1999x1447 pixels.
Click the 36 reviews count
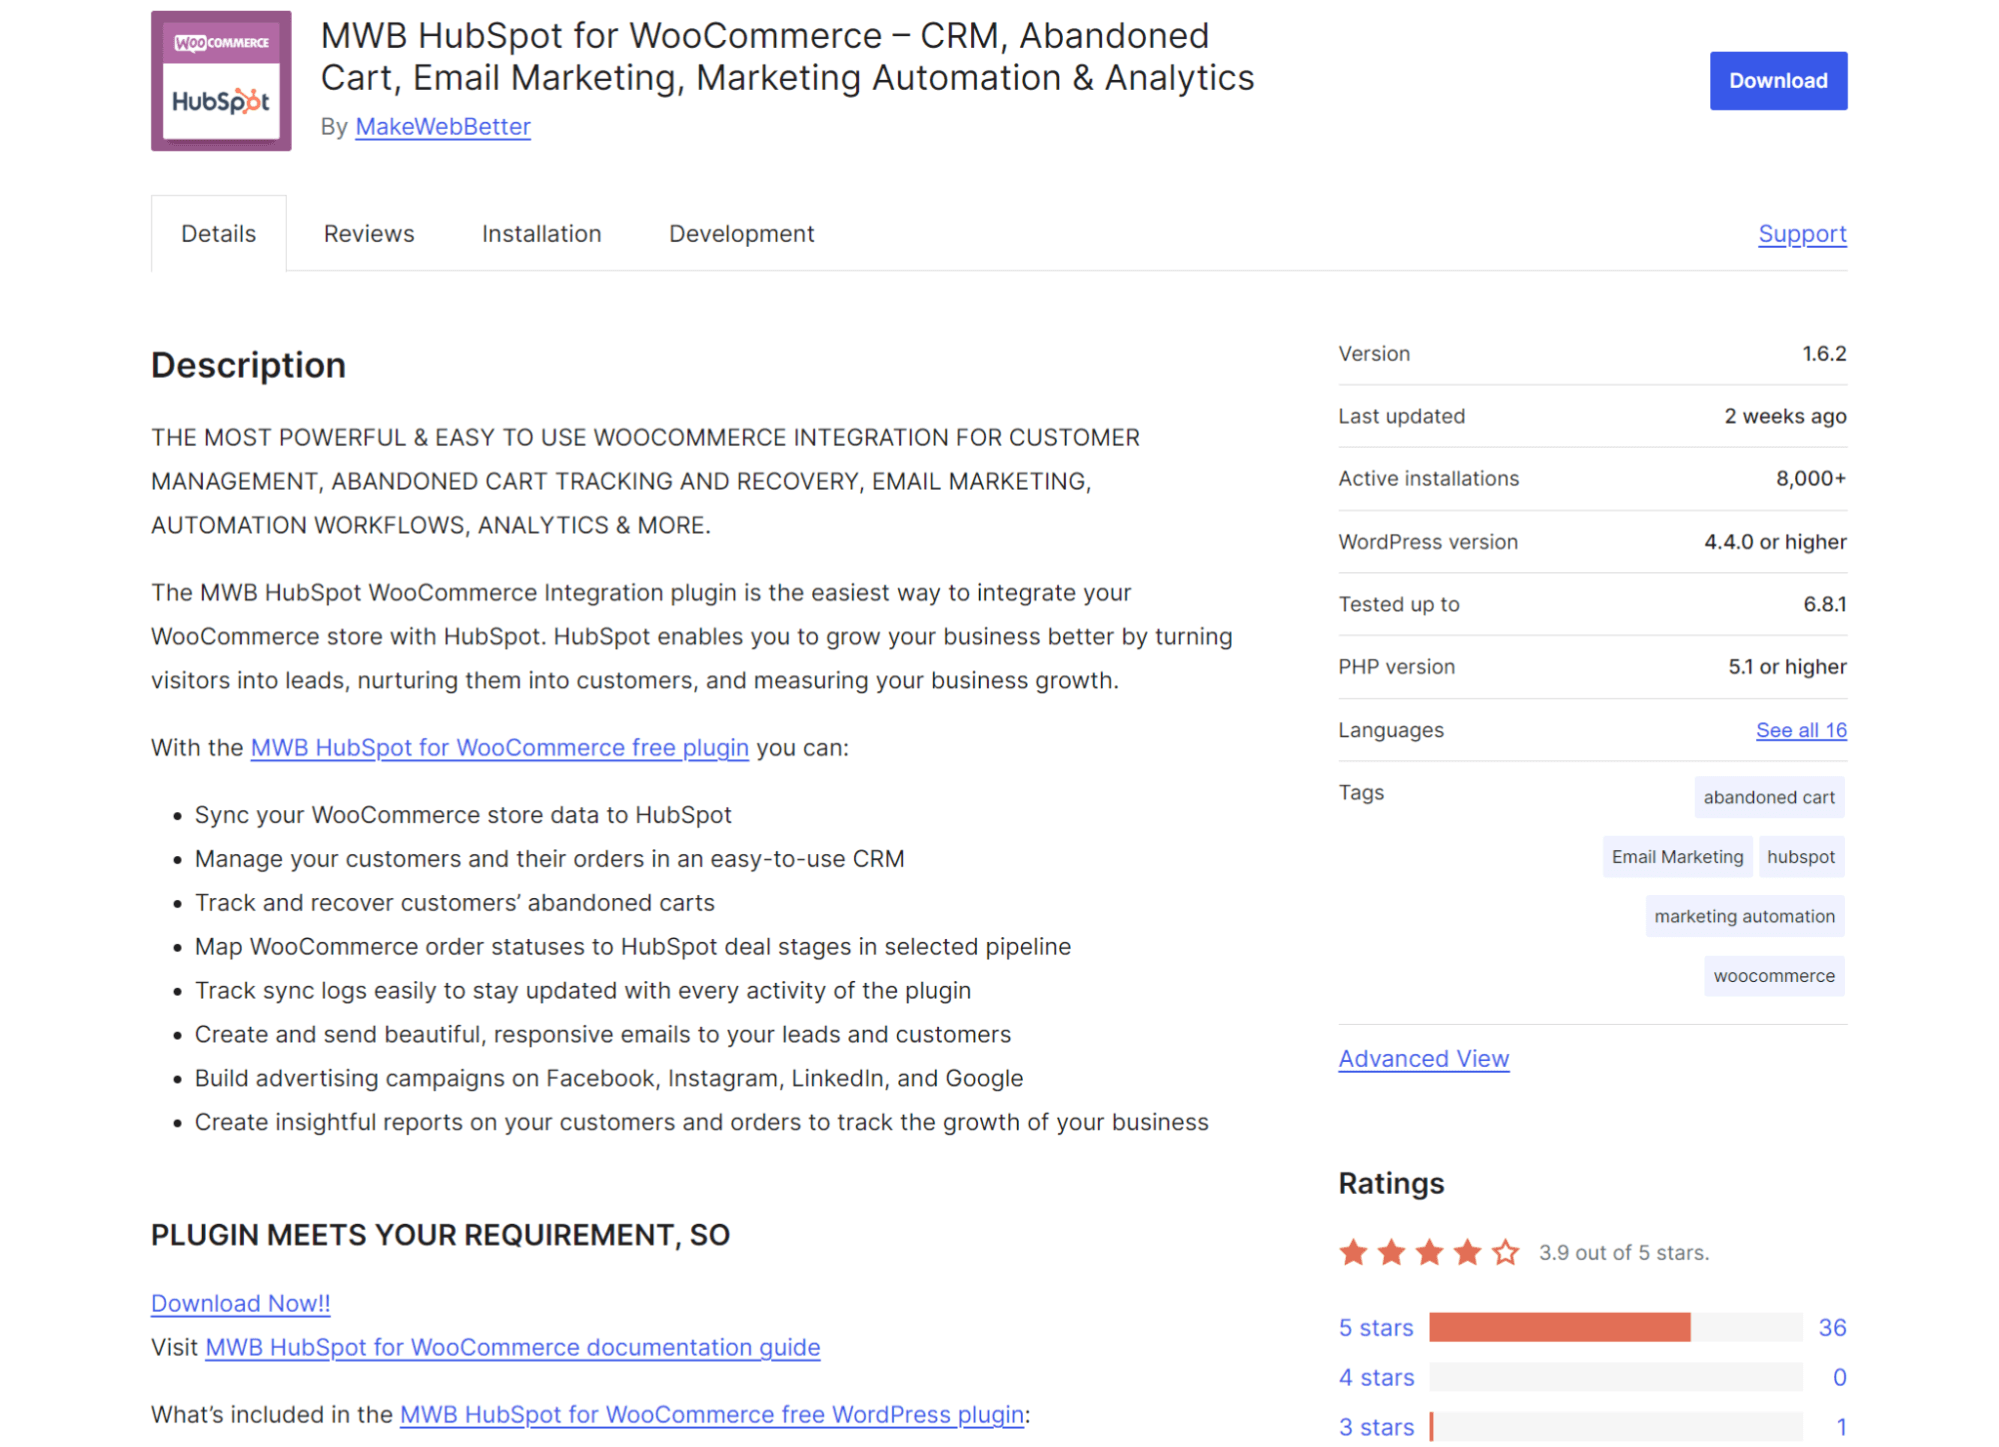[1832, 1328]
